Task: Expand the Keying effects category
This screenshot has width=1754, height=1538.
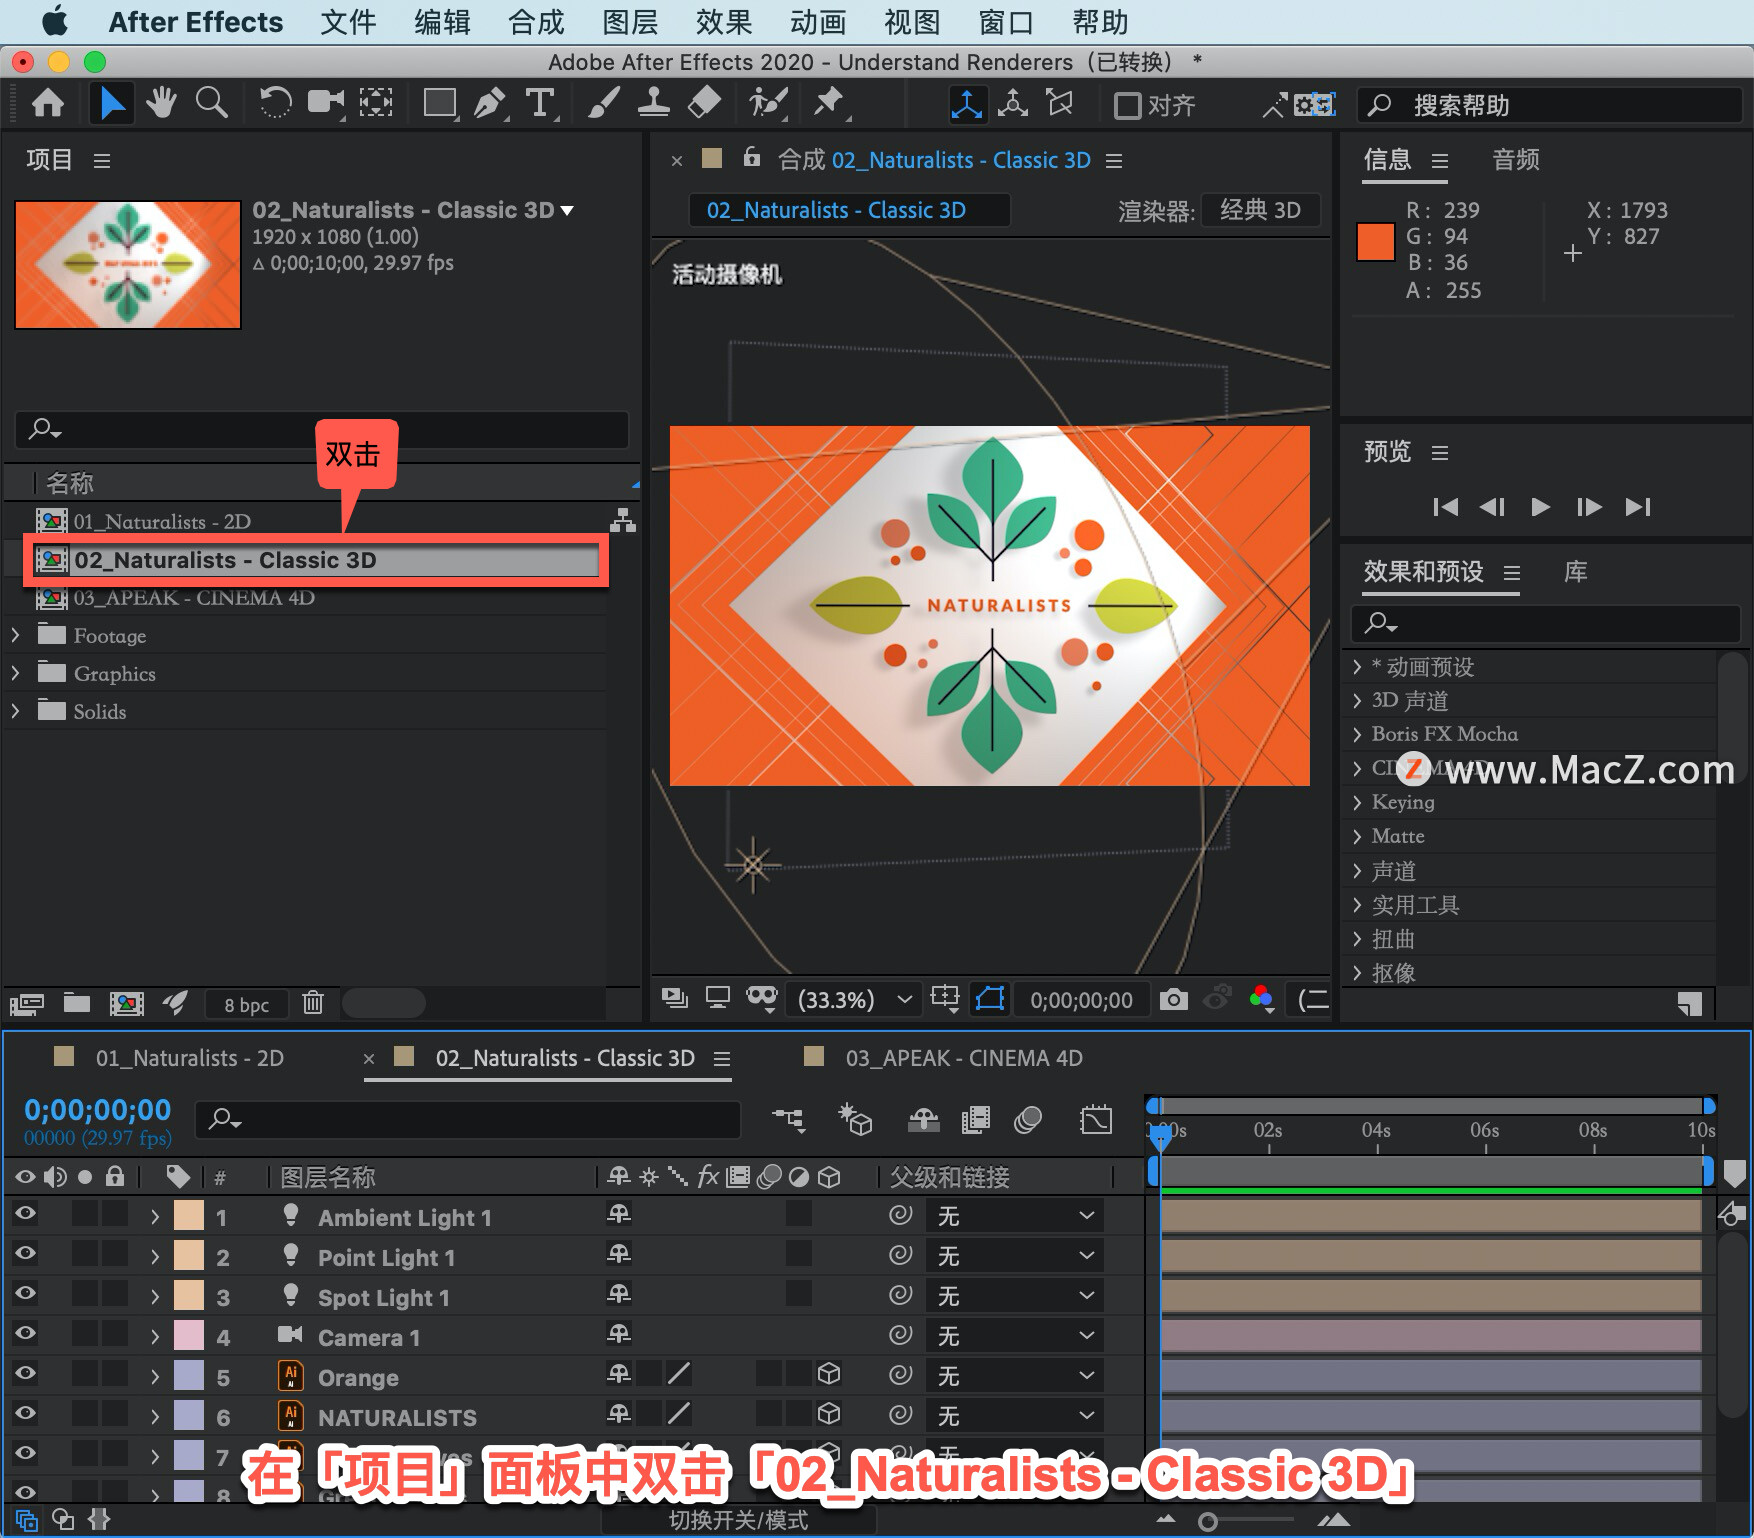Action: pyautogui.click(x=1358, y=802)
